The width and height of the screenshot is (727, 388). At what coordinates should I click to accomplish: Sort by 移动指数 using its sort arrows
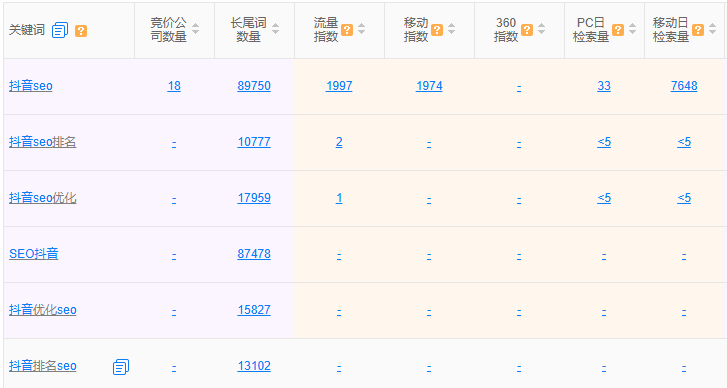coord(452,29)
